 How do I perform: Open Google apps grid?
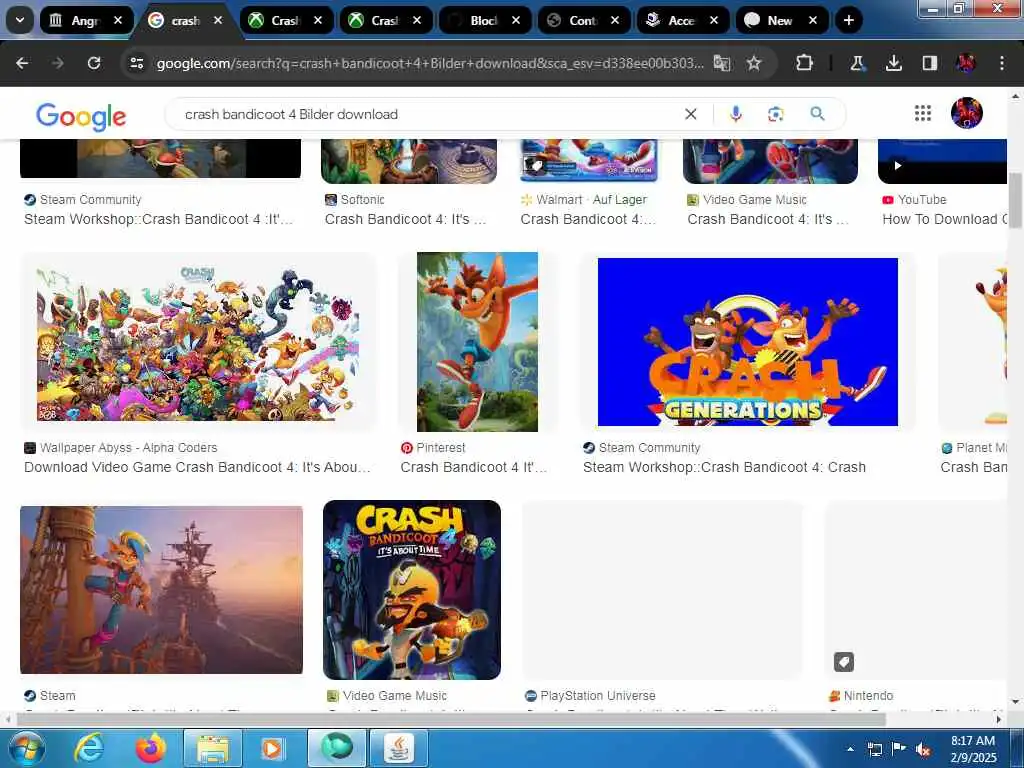[923, 114]
